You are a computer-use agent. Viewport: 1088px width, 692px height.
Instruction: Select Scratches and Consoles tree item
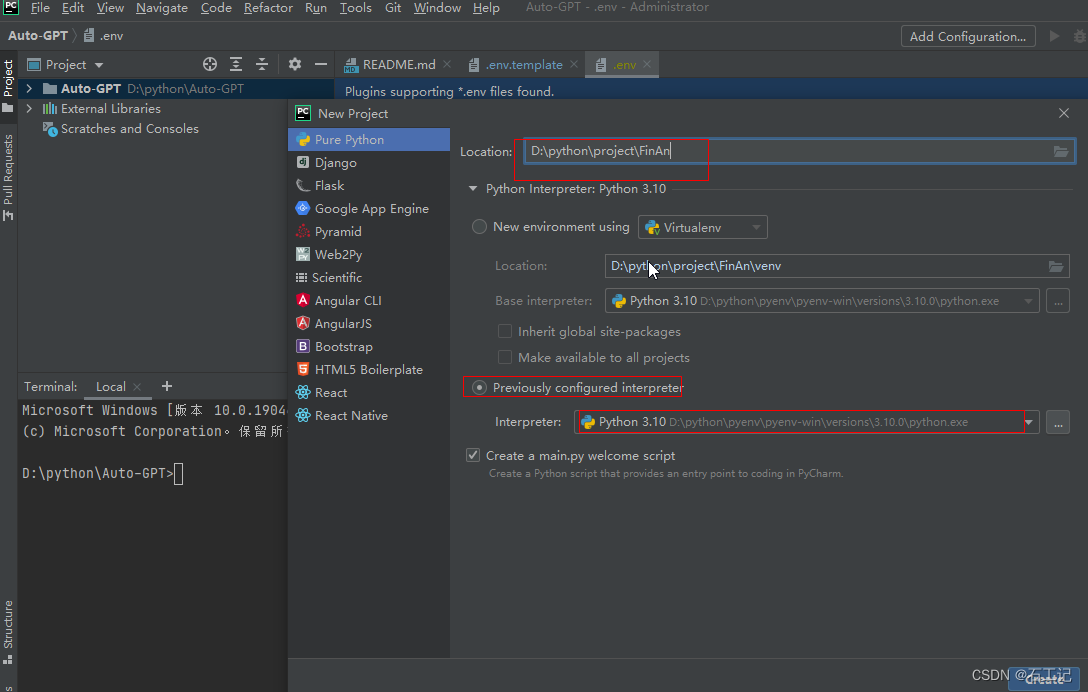(130, 128)
